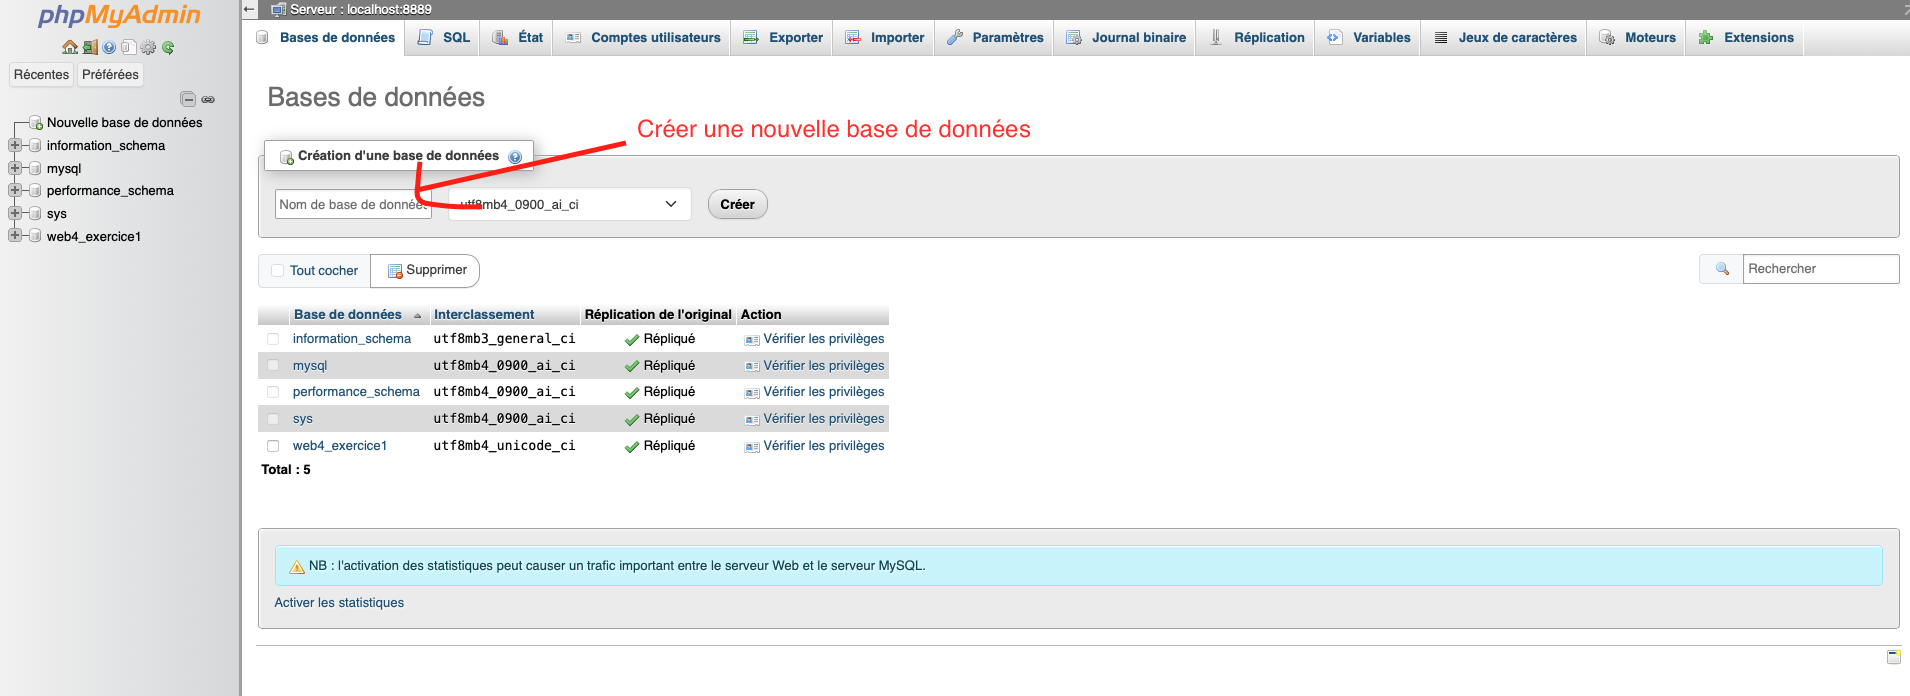Open the Comptes utilisateurs tab
The image size is (1910, 696).
click(x=643, y=38)
